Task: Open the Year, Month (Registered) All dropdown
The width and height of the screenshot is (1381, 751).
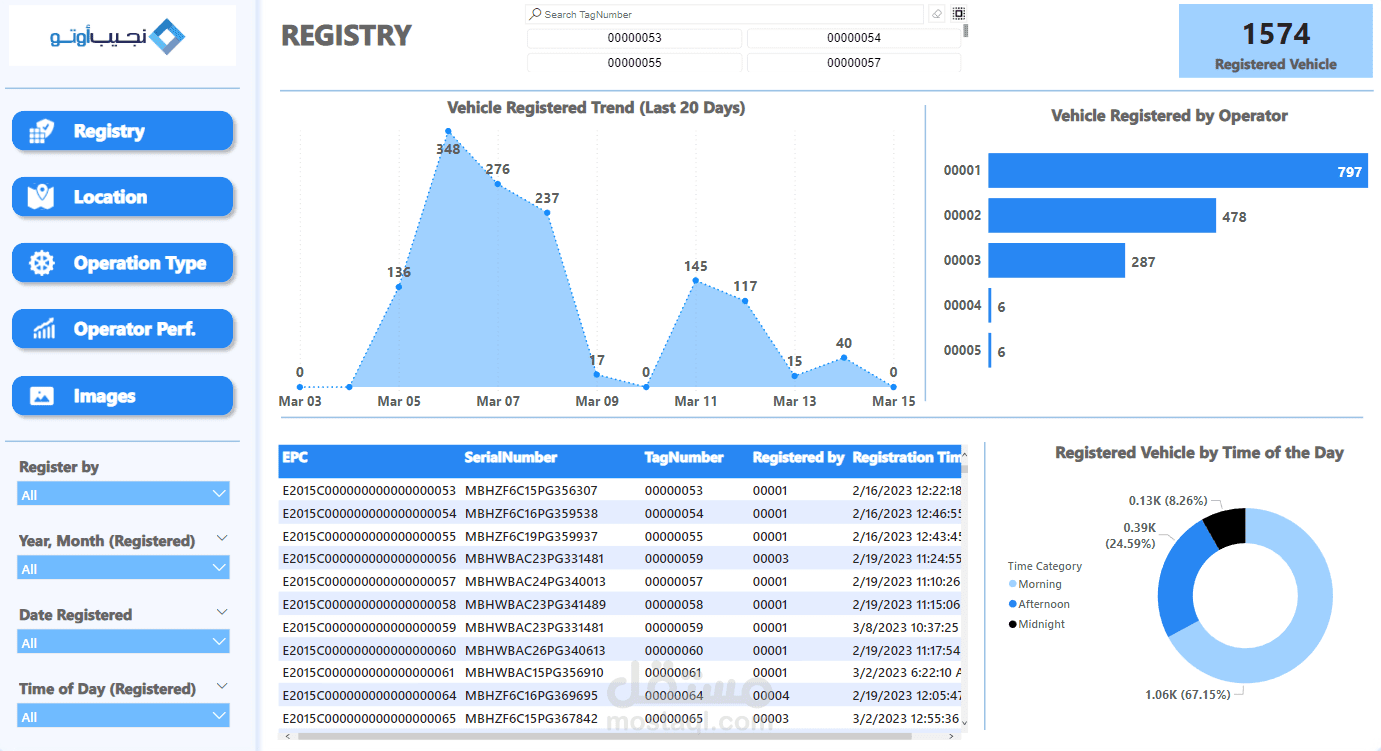Action: (x=123, y=568)
